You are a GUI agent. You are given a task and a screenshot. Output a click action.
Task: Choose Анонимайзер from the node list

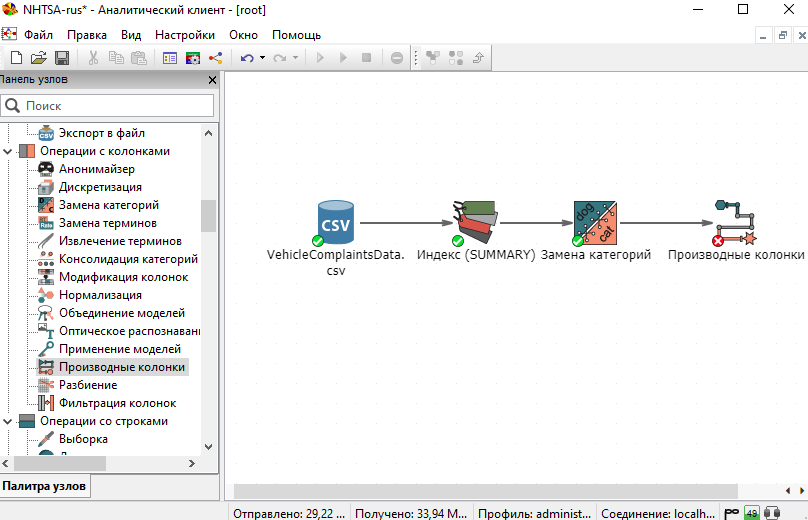(x=96, y=169)
